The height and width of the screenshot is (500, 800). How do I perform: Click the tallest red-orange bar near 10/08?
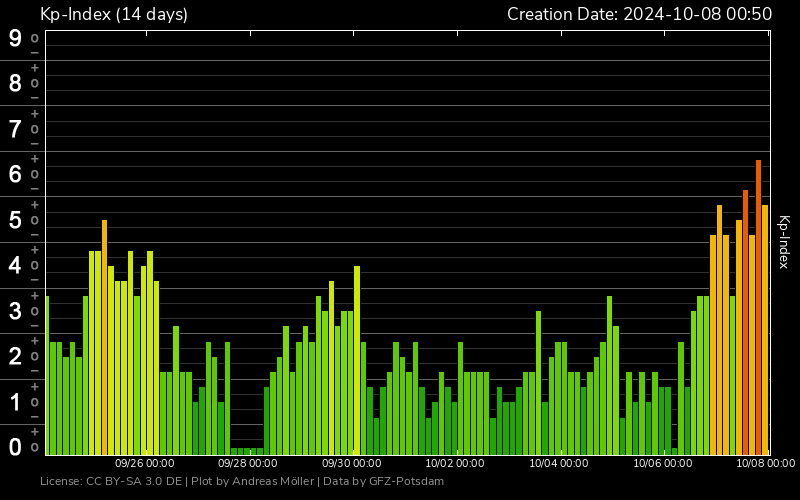coord(758,300)
